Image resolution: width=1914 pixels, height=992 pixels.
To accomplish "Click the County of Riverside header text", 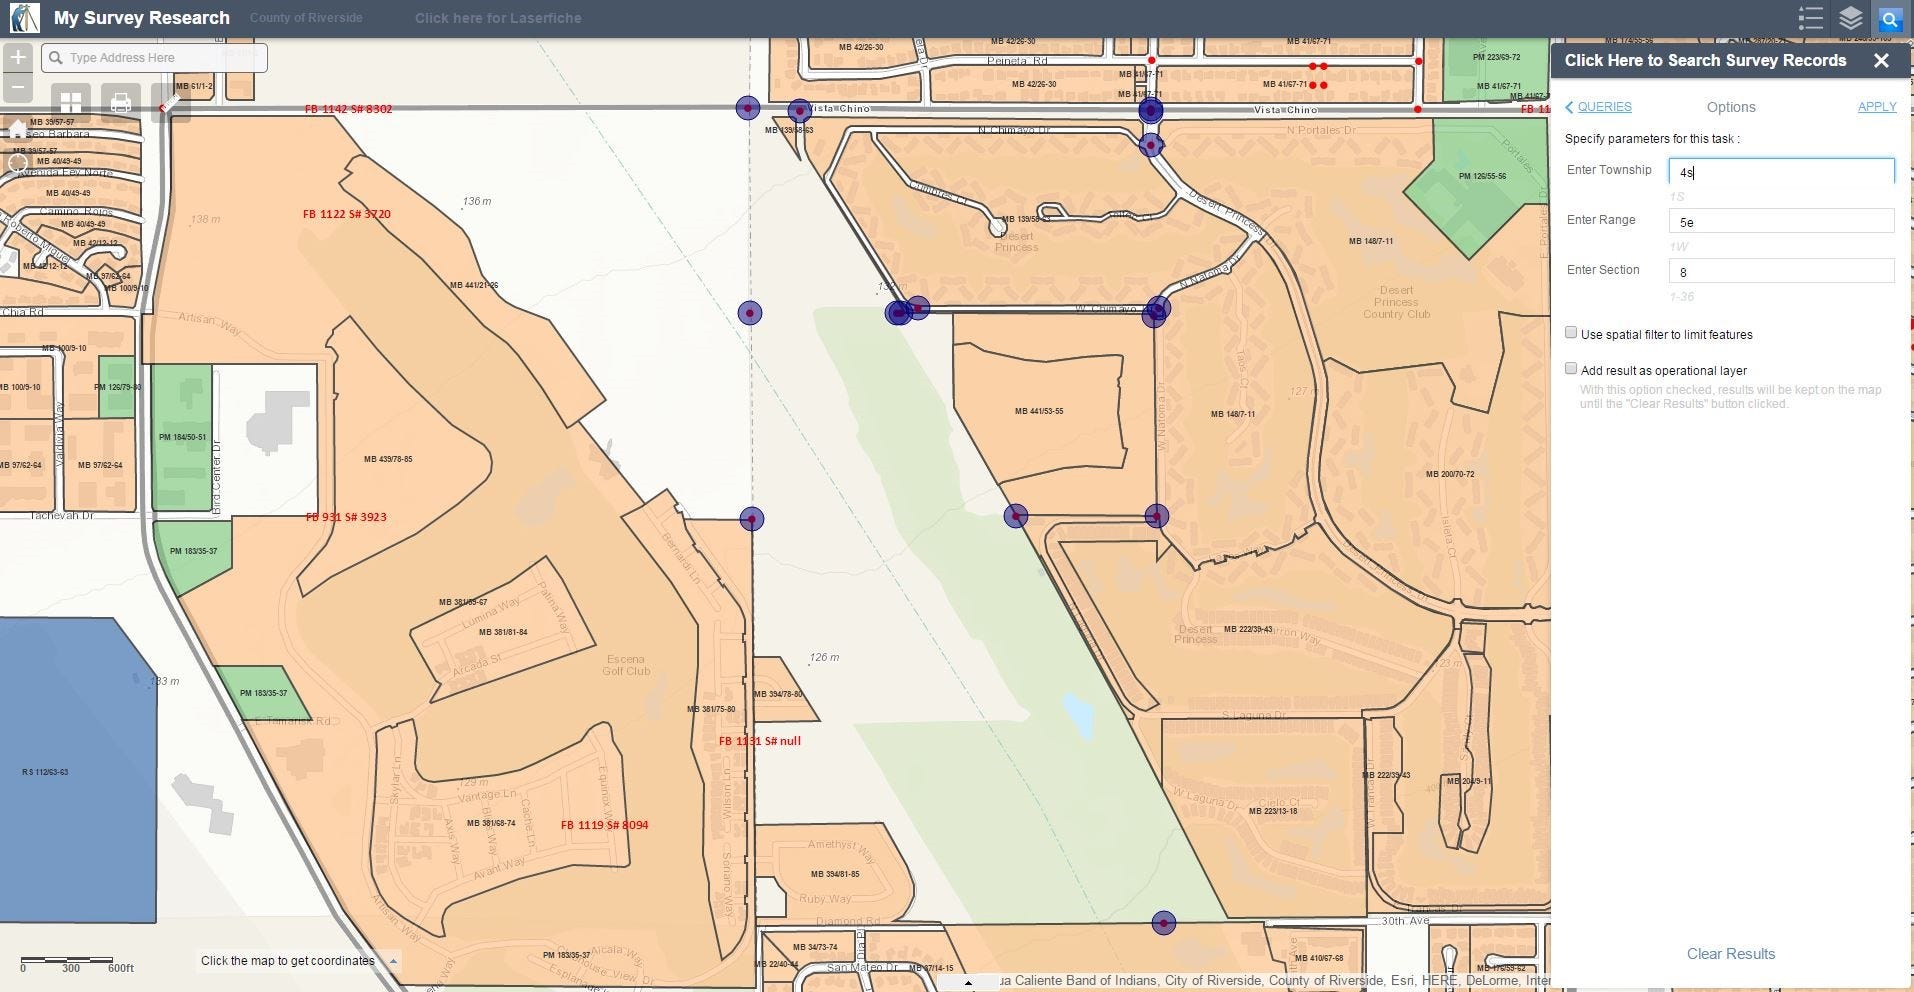I will [x=306, y=18].
